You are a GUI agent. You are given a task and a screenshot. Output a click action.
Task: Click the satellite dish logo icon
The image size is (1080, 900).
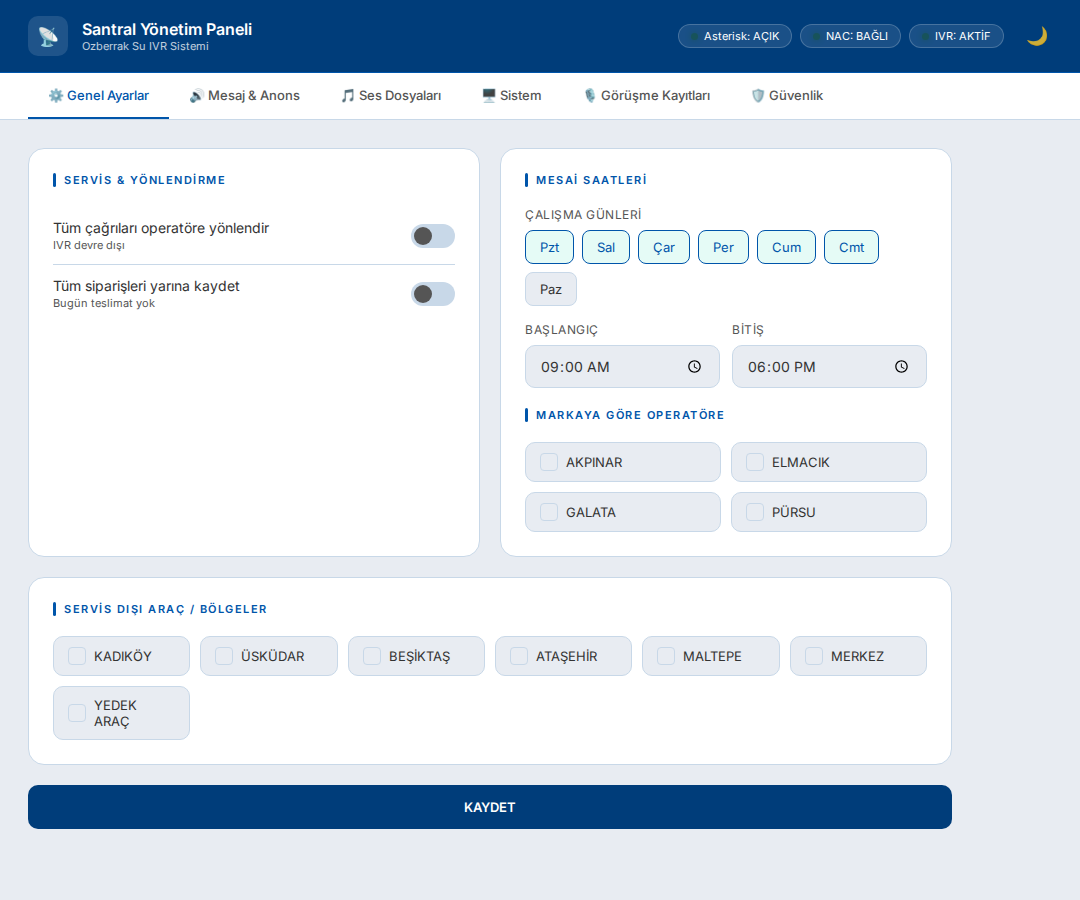click(x=48, y=36)
